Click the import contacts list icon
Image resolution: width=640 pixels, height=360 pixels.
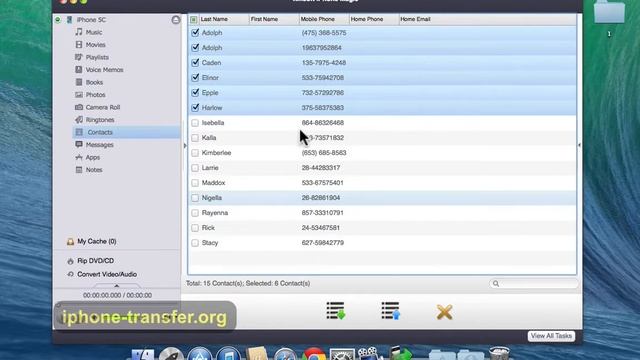coord(336,311)
